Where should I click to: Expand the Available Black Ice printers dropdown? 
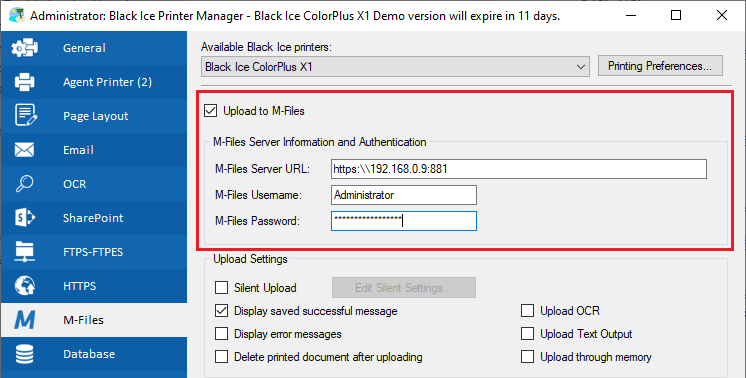395,67
